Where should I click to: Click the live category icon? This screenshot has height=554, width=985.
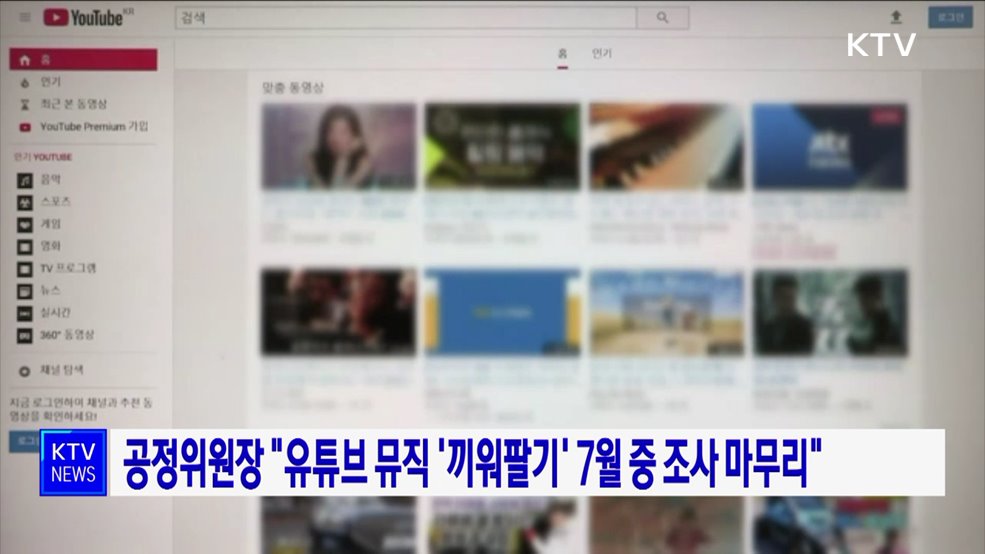point(24,313)
